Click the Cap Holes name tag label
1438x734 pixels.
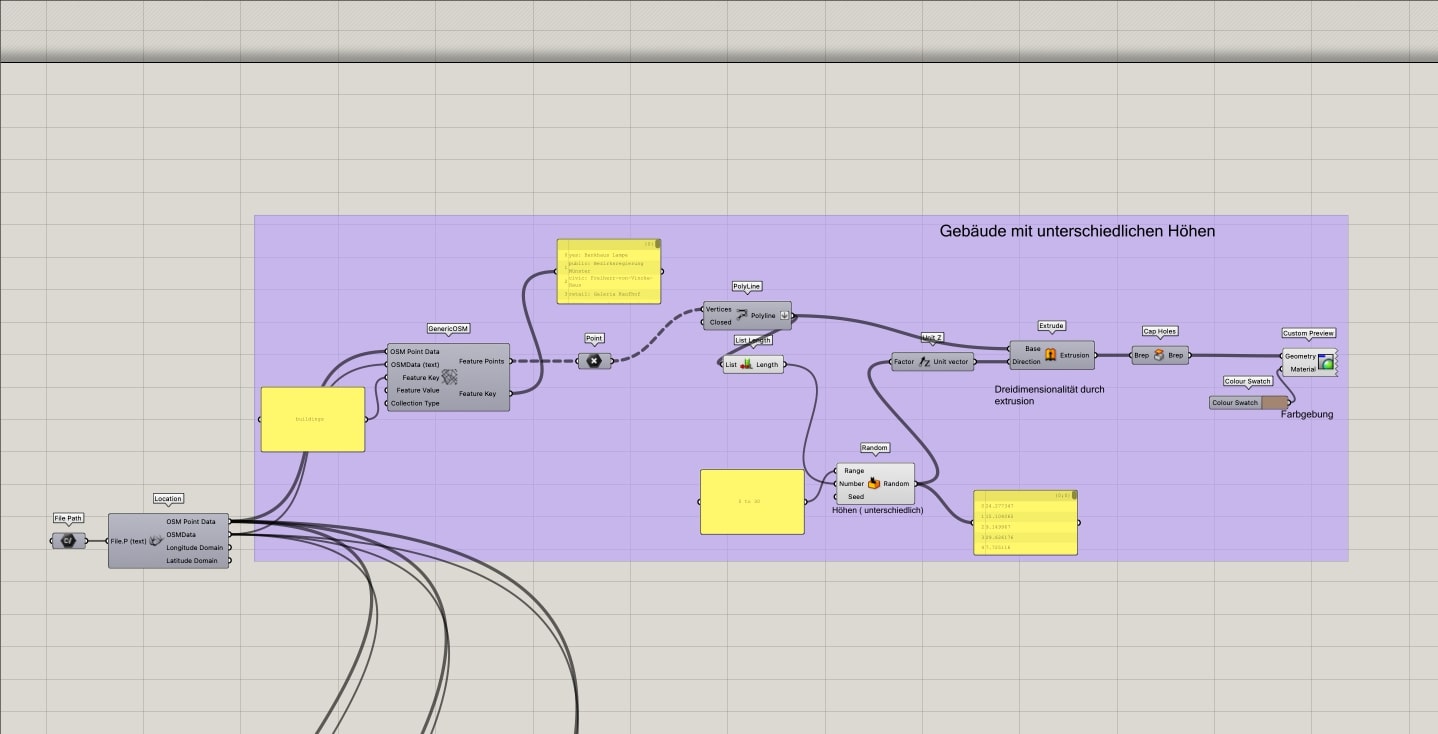1158,331
